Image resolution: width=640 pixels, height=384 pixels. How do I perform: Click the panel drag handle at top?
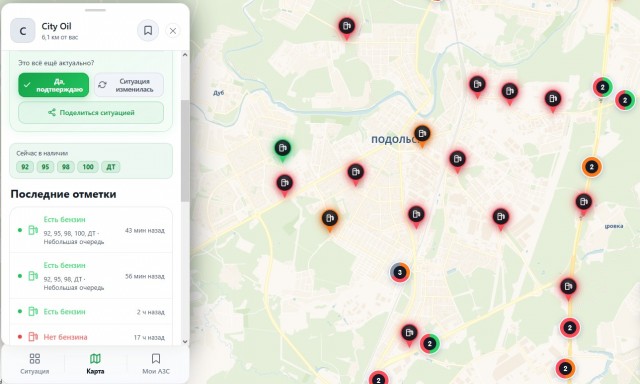coord(95,10)
